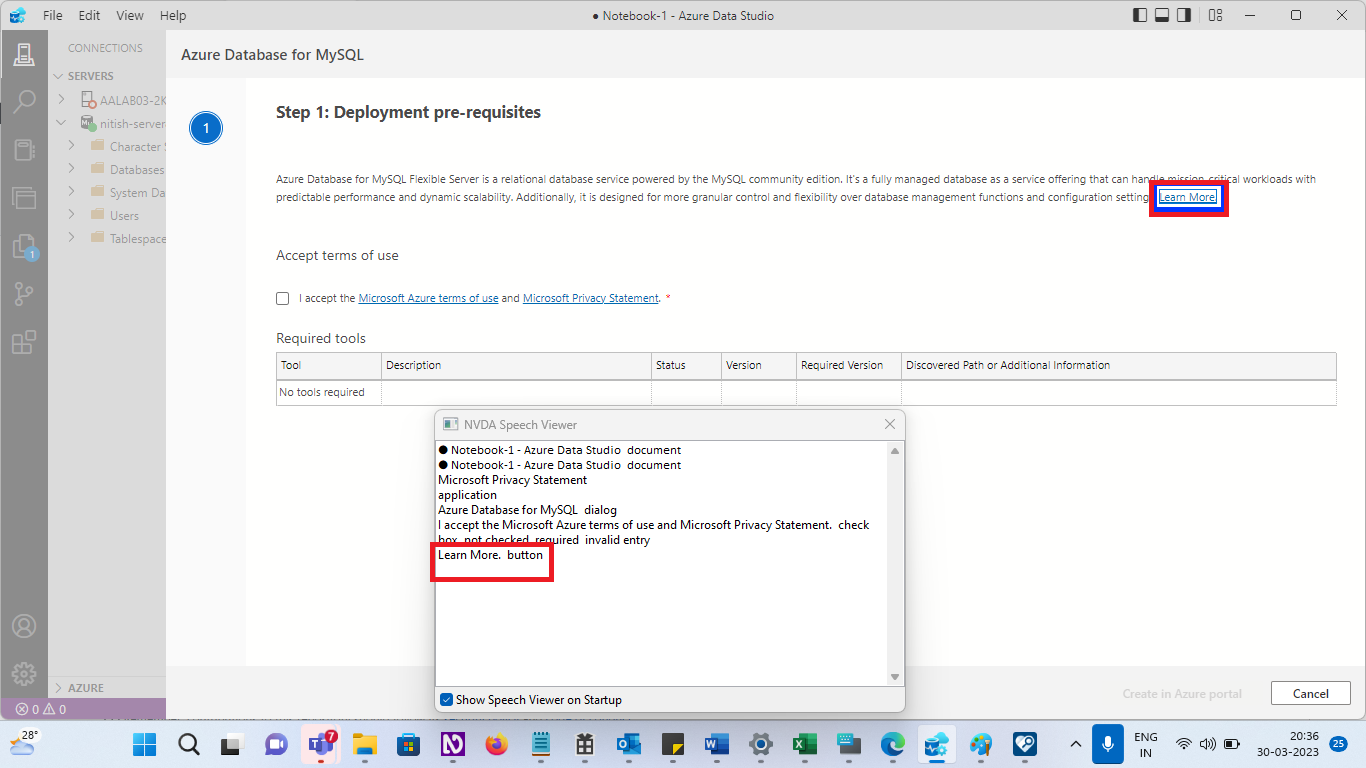The image size is (1366, 768).
Task: Open the Connections view in the activity bar
Action: [24, 54]
